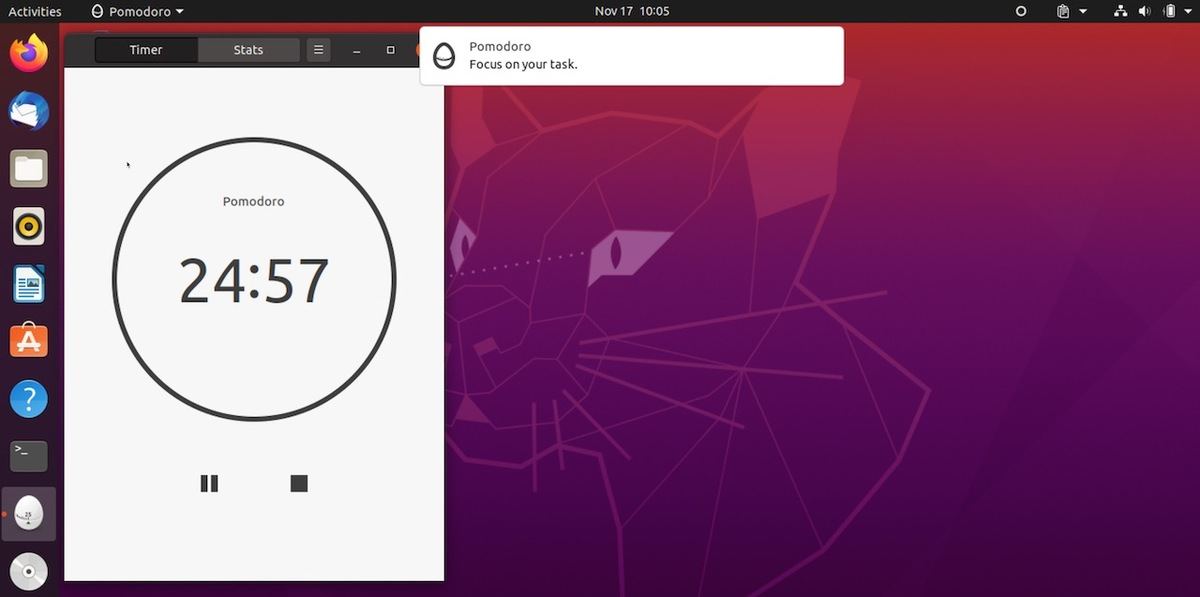Image resolution: width=1200 pixels, height=597 pixels.
Task: Launch Terminal from the dock
Action: pos(29,457)
